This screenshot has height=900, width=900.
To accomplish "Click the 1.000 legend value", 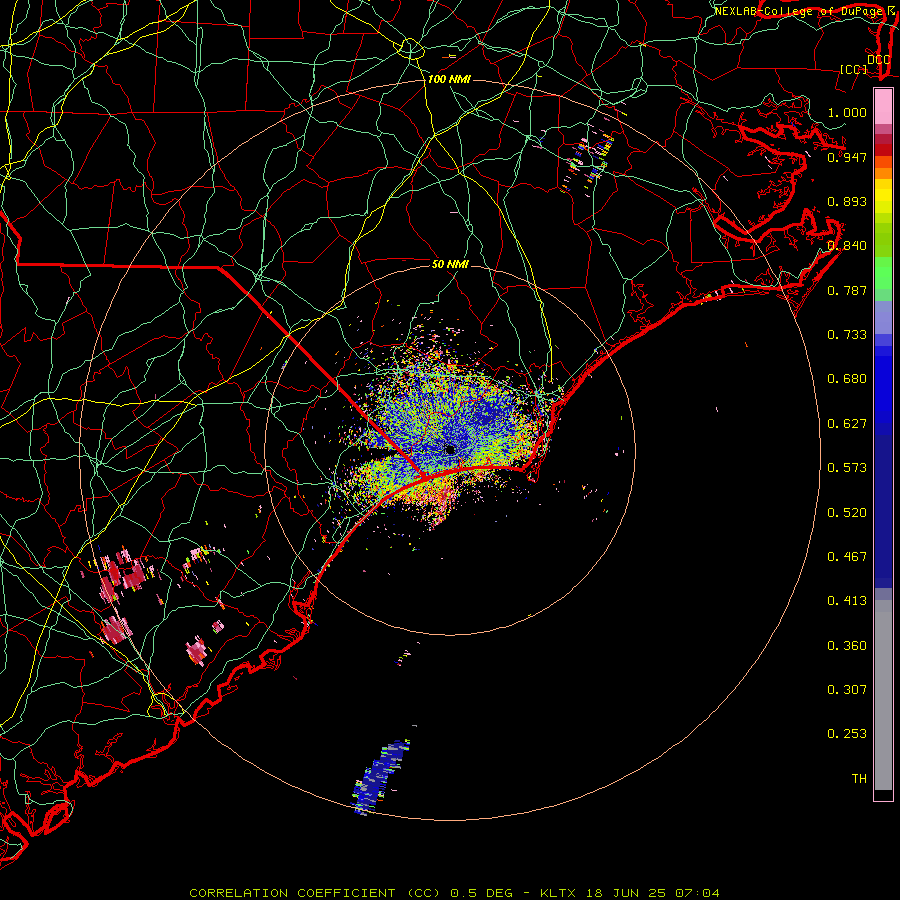I will click(847, 112).
